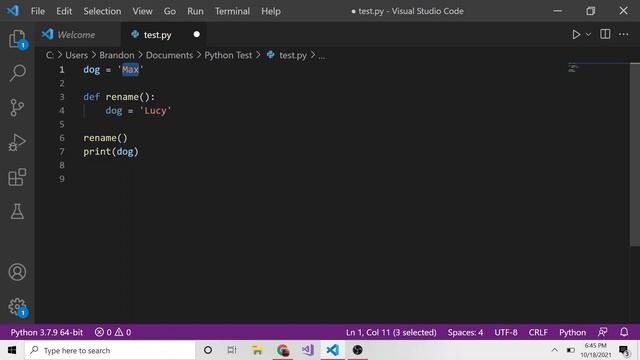Open the Go menu
The image size is (640, 360).
coord(170,11)
